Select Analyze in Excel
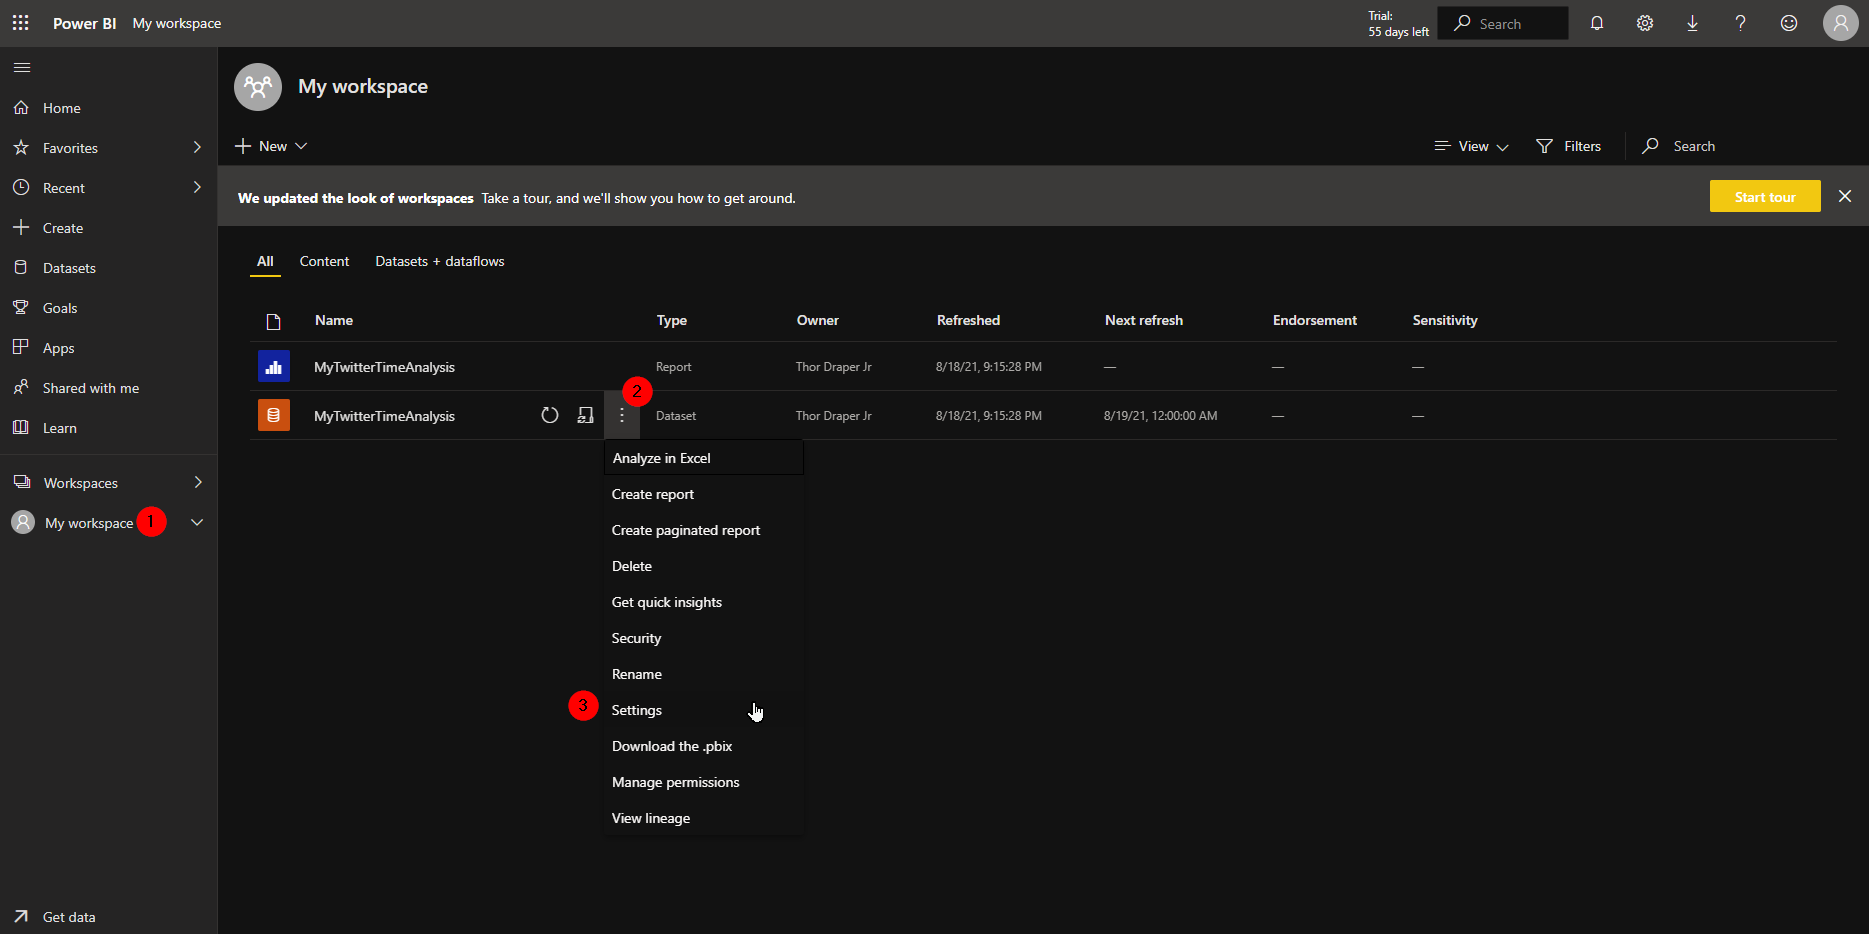This screenshot has height=934, width=1869. click(704, 458)
